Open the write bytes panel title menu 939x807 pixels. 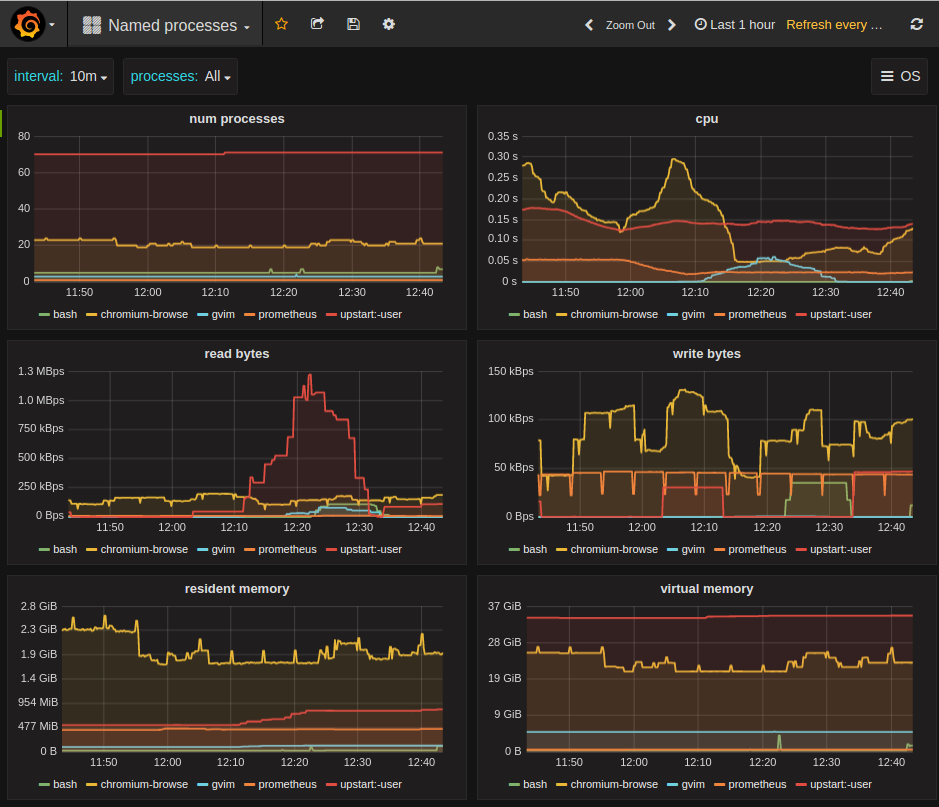pyautogui.click(x=706, y=354)
